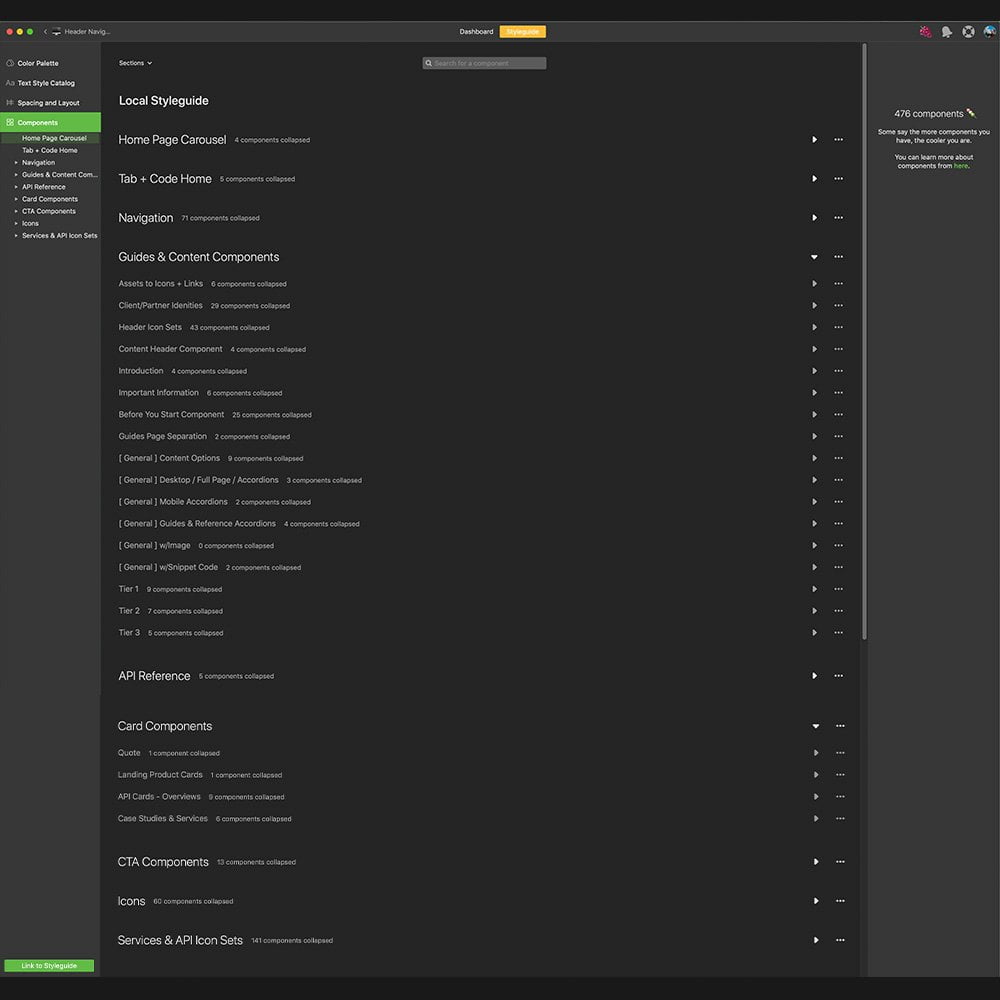This screenshot has height=1000, width=1000.
Task: Open more options for Icons section
Action: [x=840, y=901]
